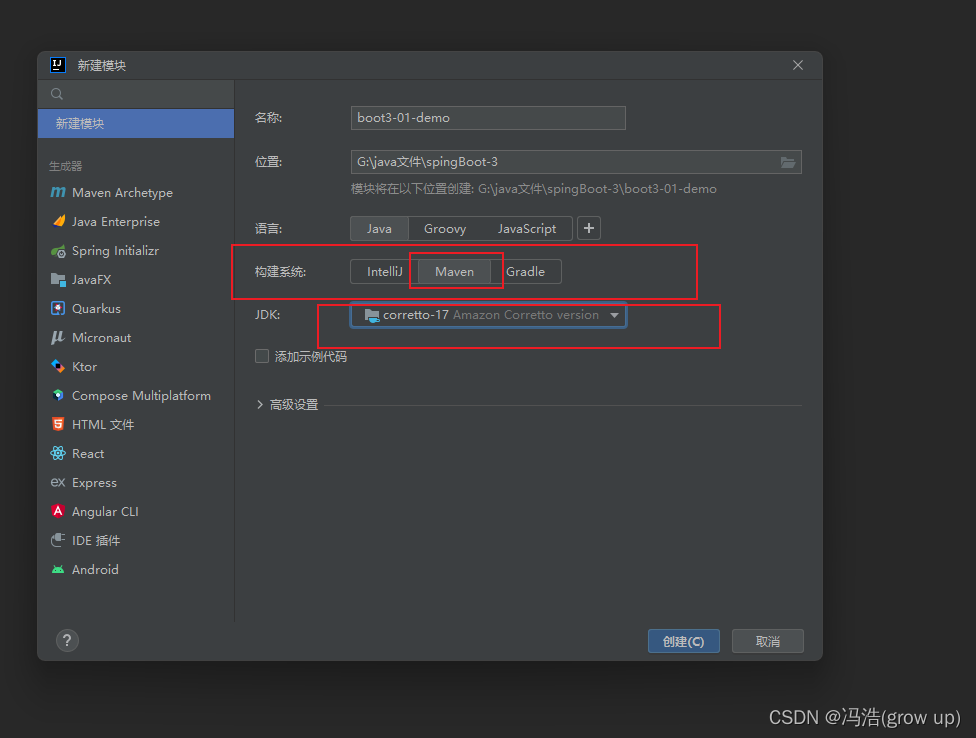This screenshot has width=976, height=738.
Task: Click the Maven Archetype generator icon
Action: [x=58, y=192]
